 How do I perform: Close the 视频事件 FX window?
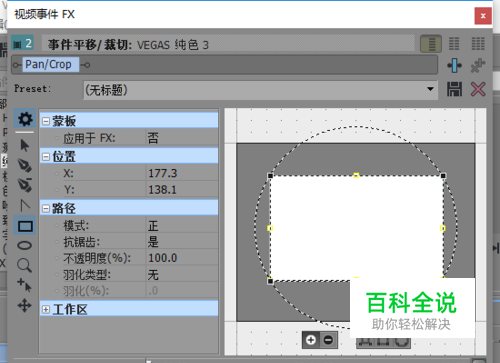point(483,16)
